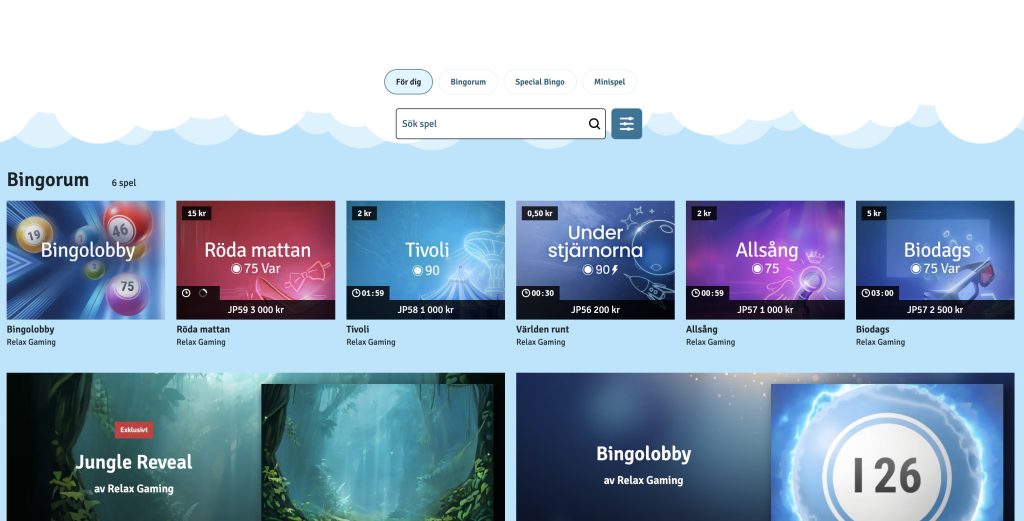Go to the Minispel tab
This screenshot has height=521, width=1024.
coord(609,82)
